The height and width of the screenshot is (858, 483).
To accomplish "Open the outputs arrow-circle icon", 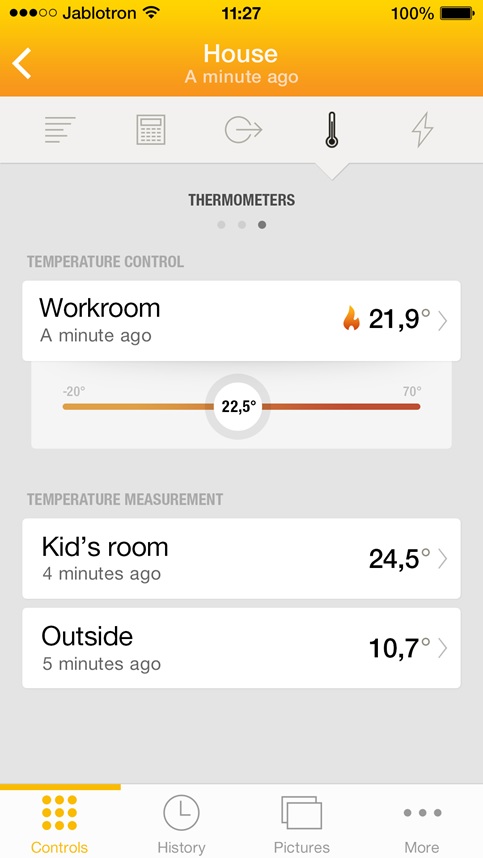I will coord(243,130).
